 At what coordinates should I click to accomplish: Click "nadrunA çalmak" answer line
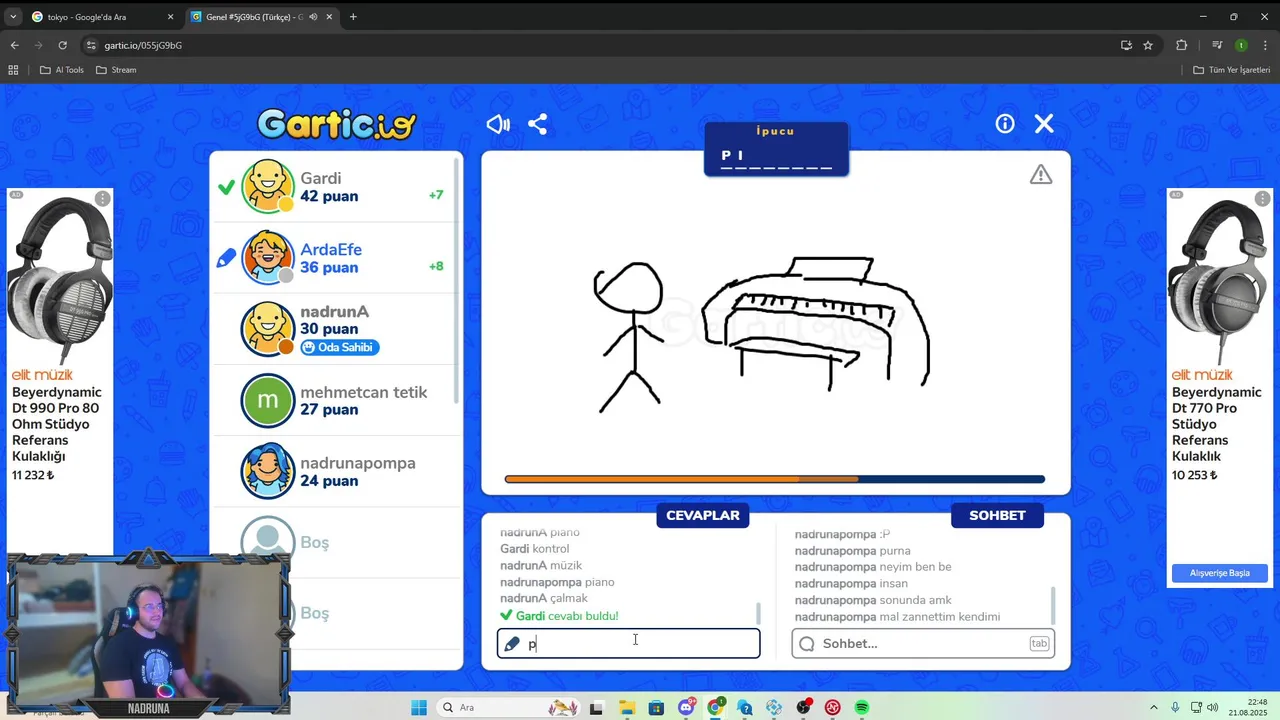click(x=544, y=598)
